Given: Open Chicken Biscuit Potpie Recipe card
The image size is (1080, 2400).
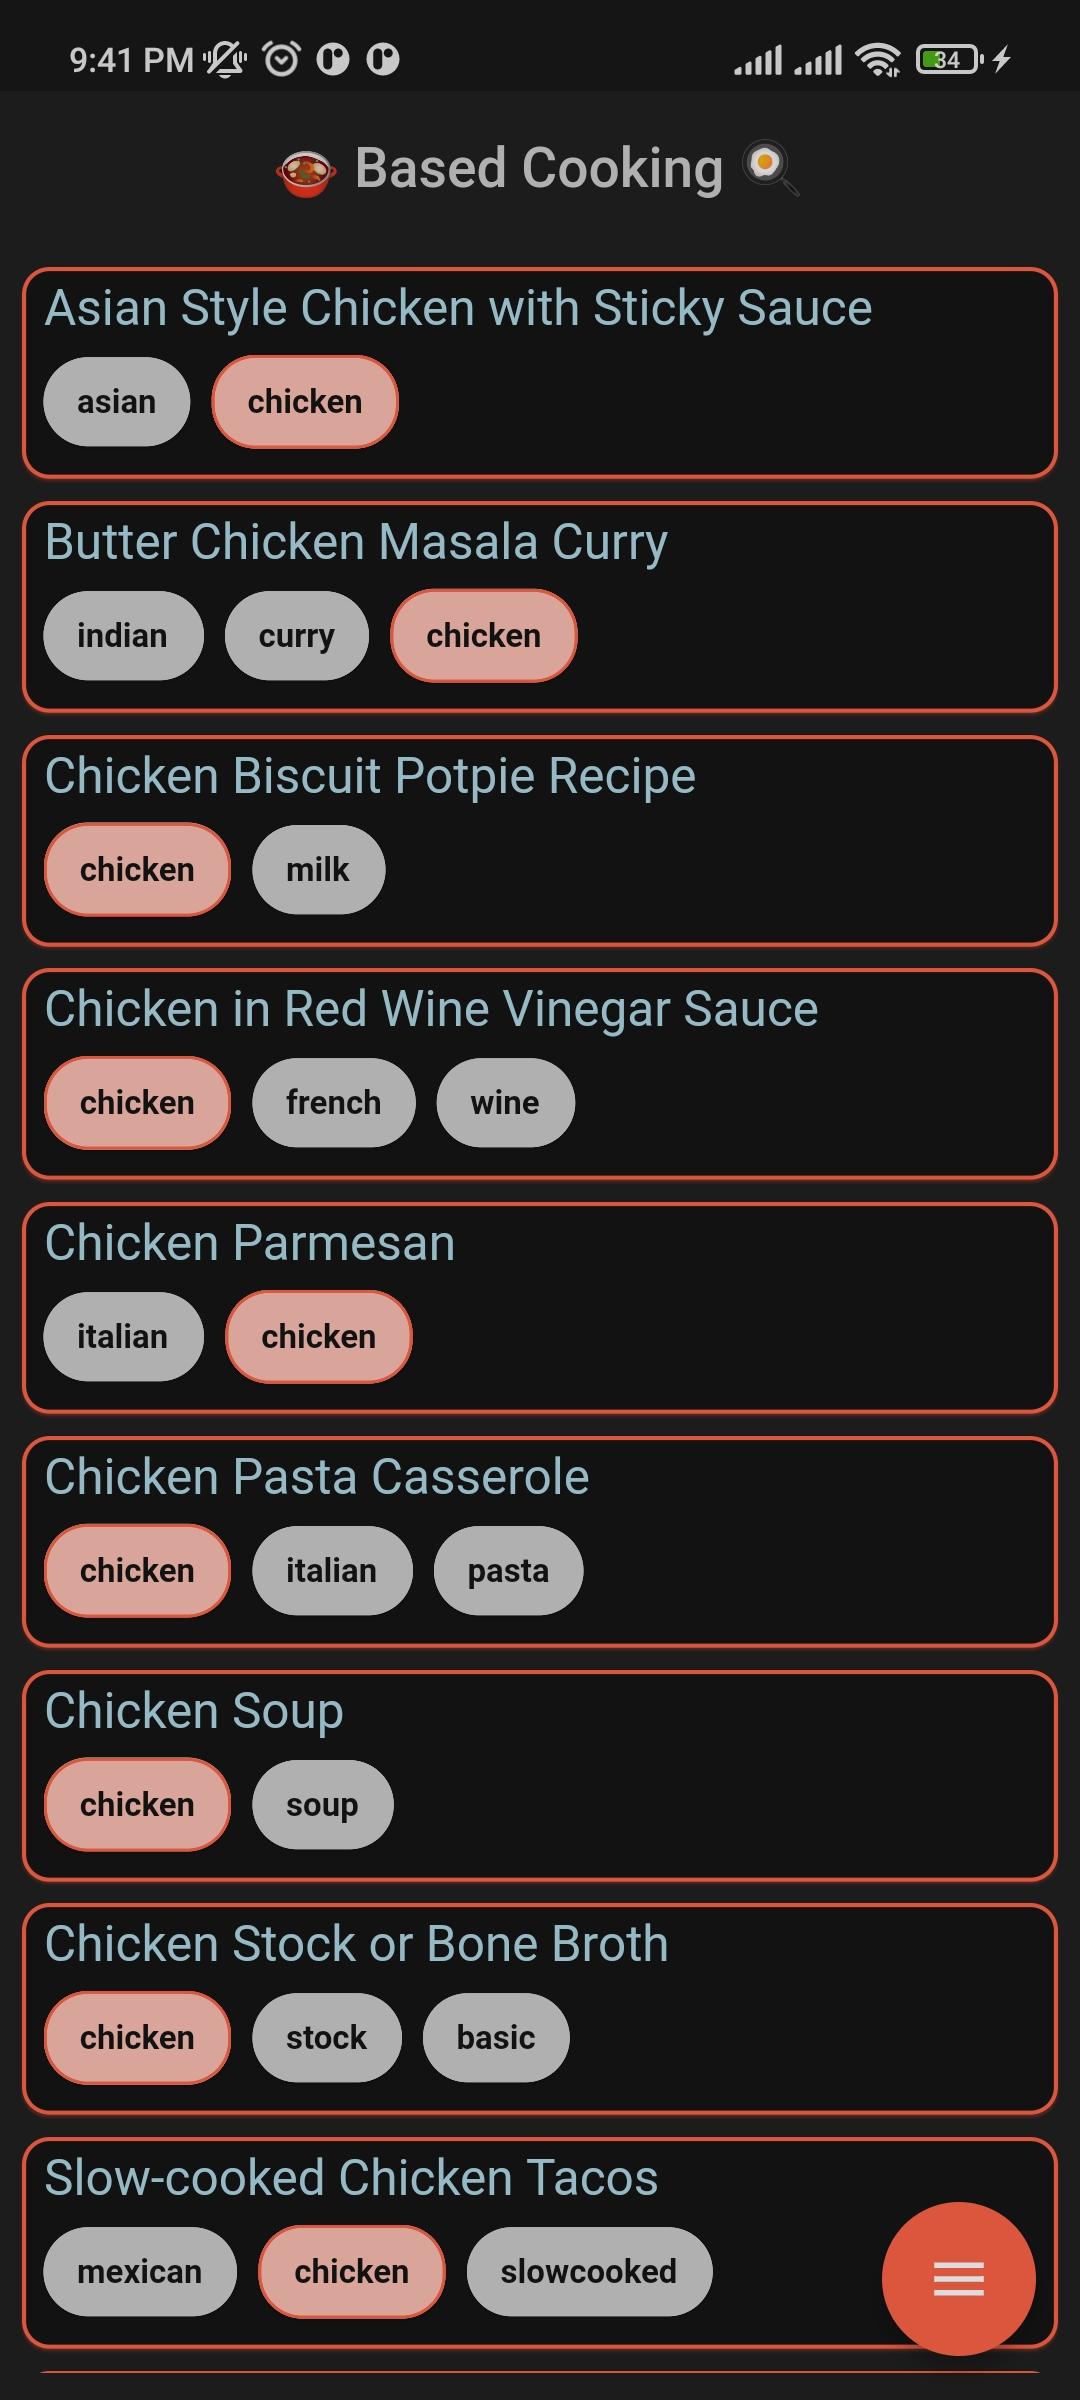Looking at the screenshot, I should coord(370,777).
